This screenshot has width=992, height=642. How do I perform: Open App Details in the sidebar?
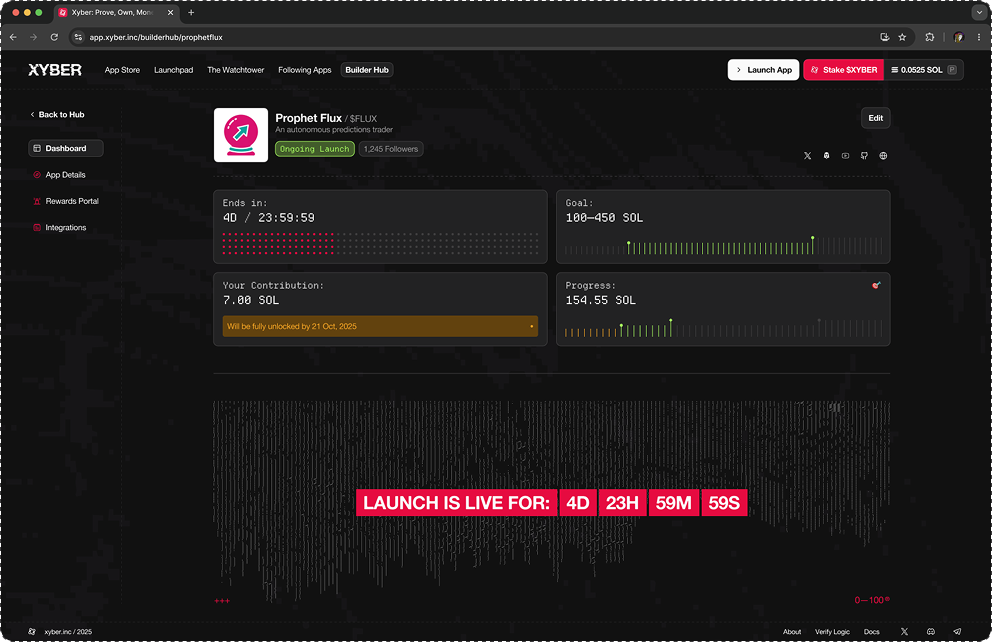(65, 175)
